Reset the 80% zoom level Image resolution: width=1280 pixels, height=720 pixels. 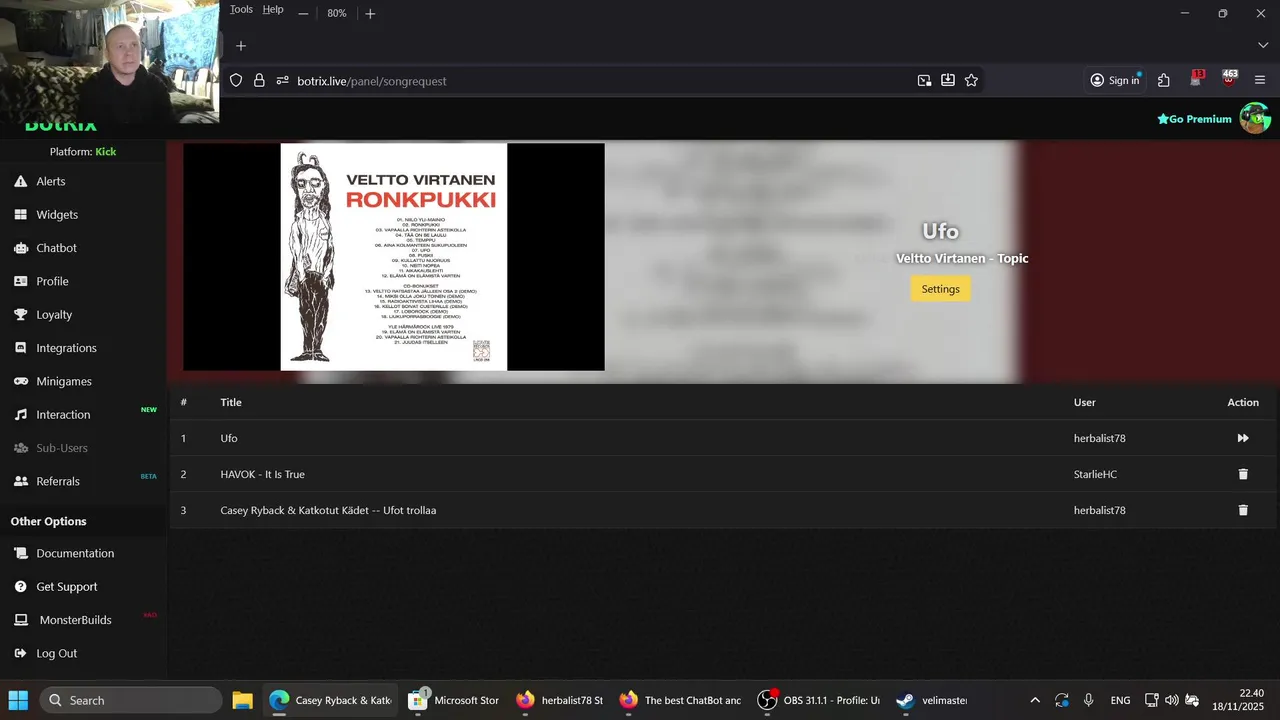(x=337, y=13)
